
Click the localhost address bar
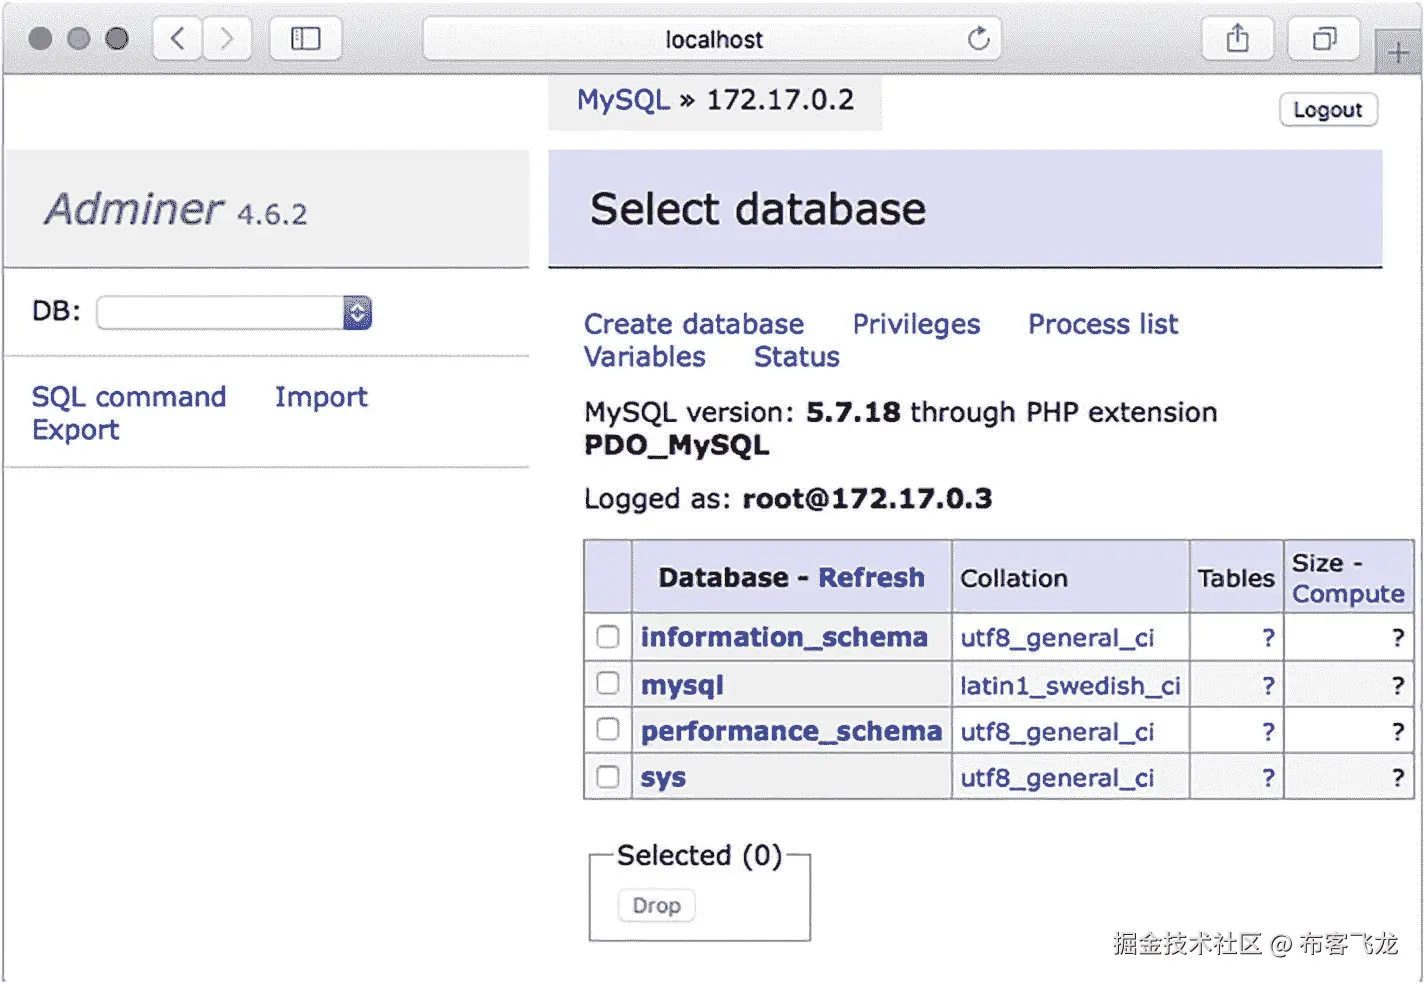[x=712, y=39]
